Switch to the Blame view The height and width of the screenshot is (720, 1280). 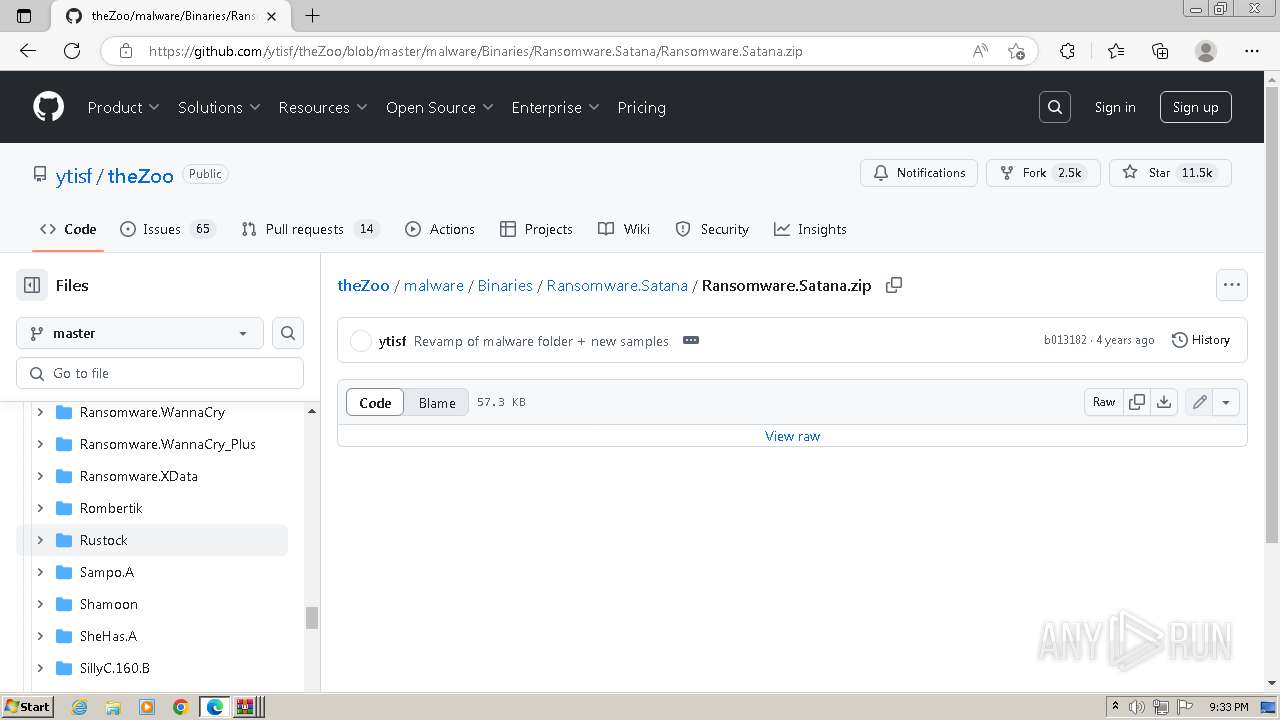click(x=437, y=402)
